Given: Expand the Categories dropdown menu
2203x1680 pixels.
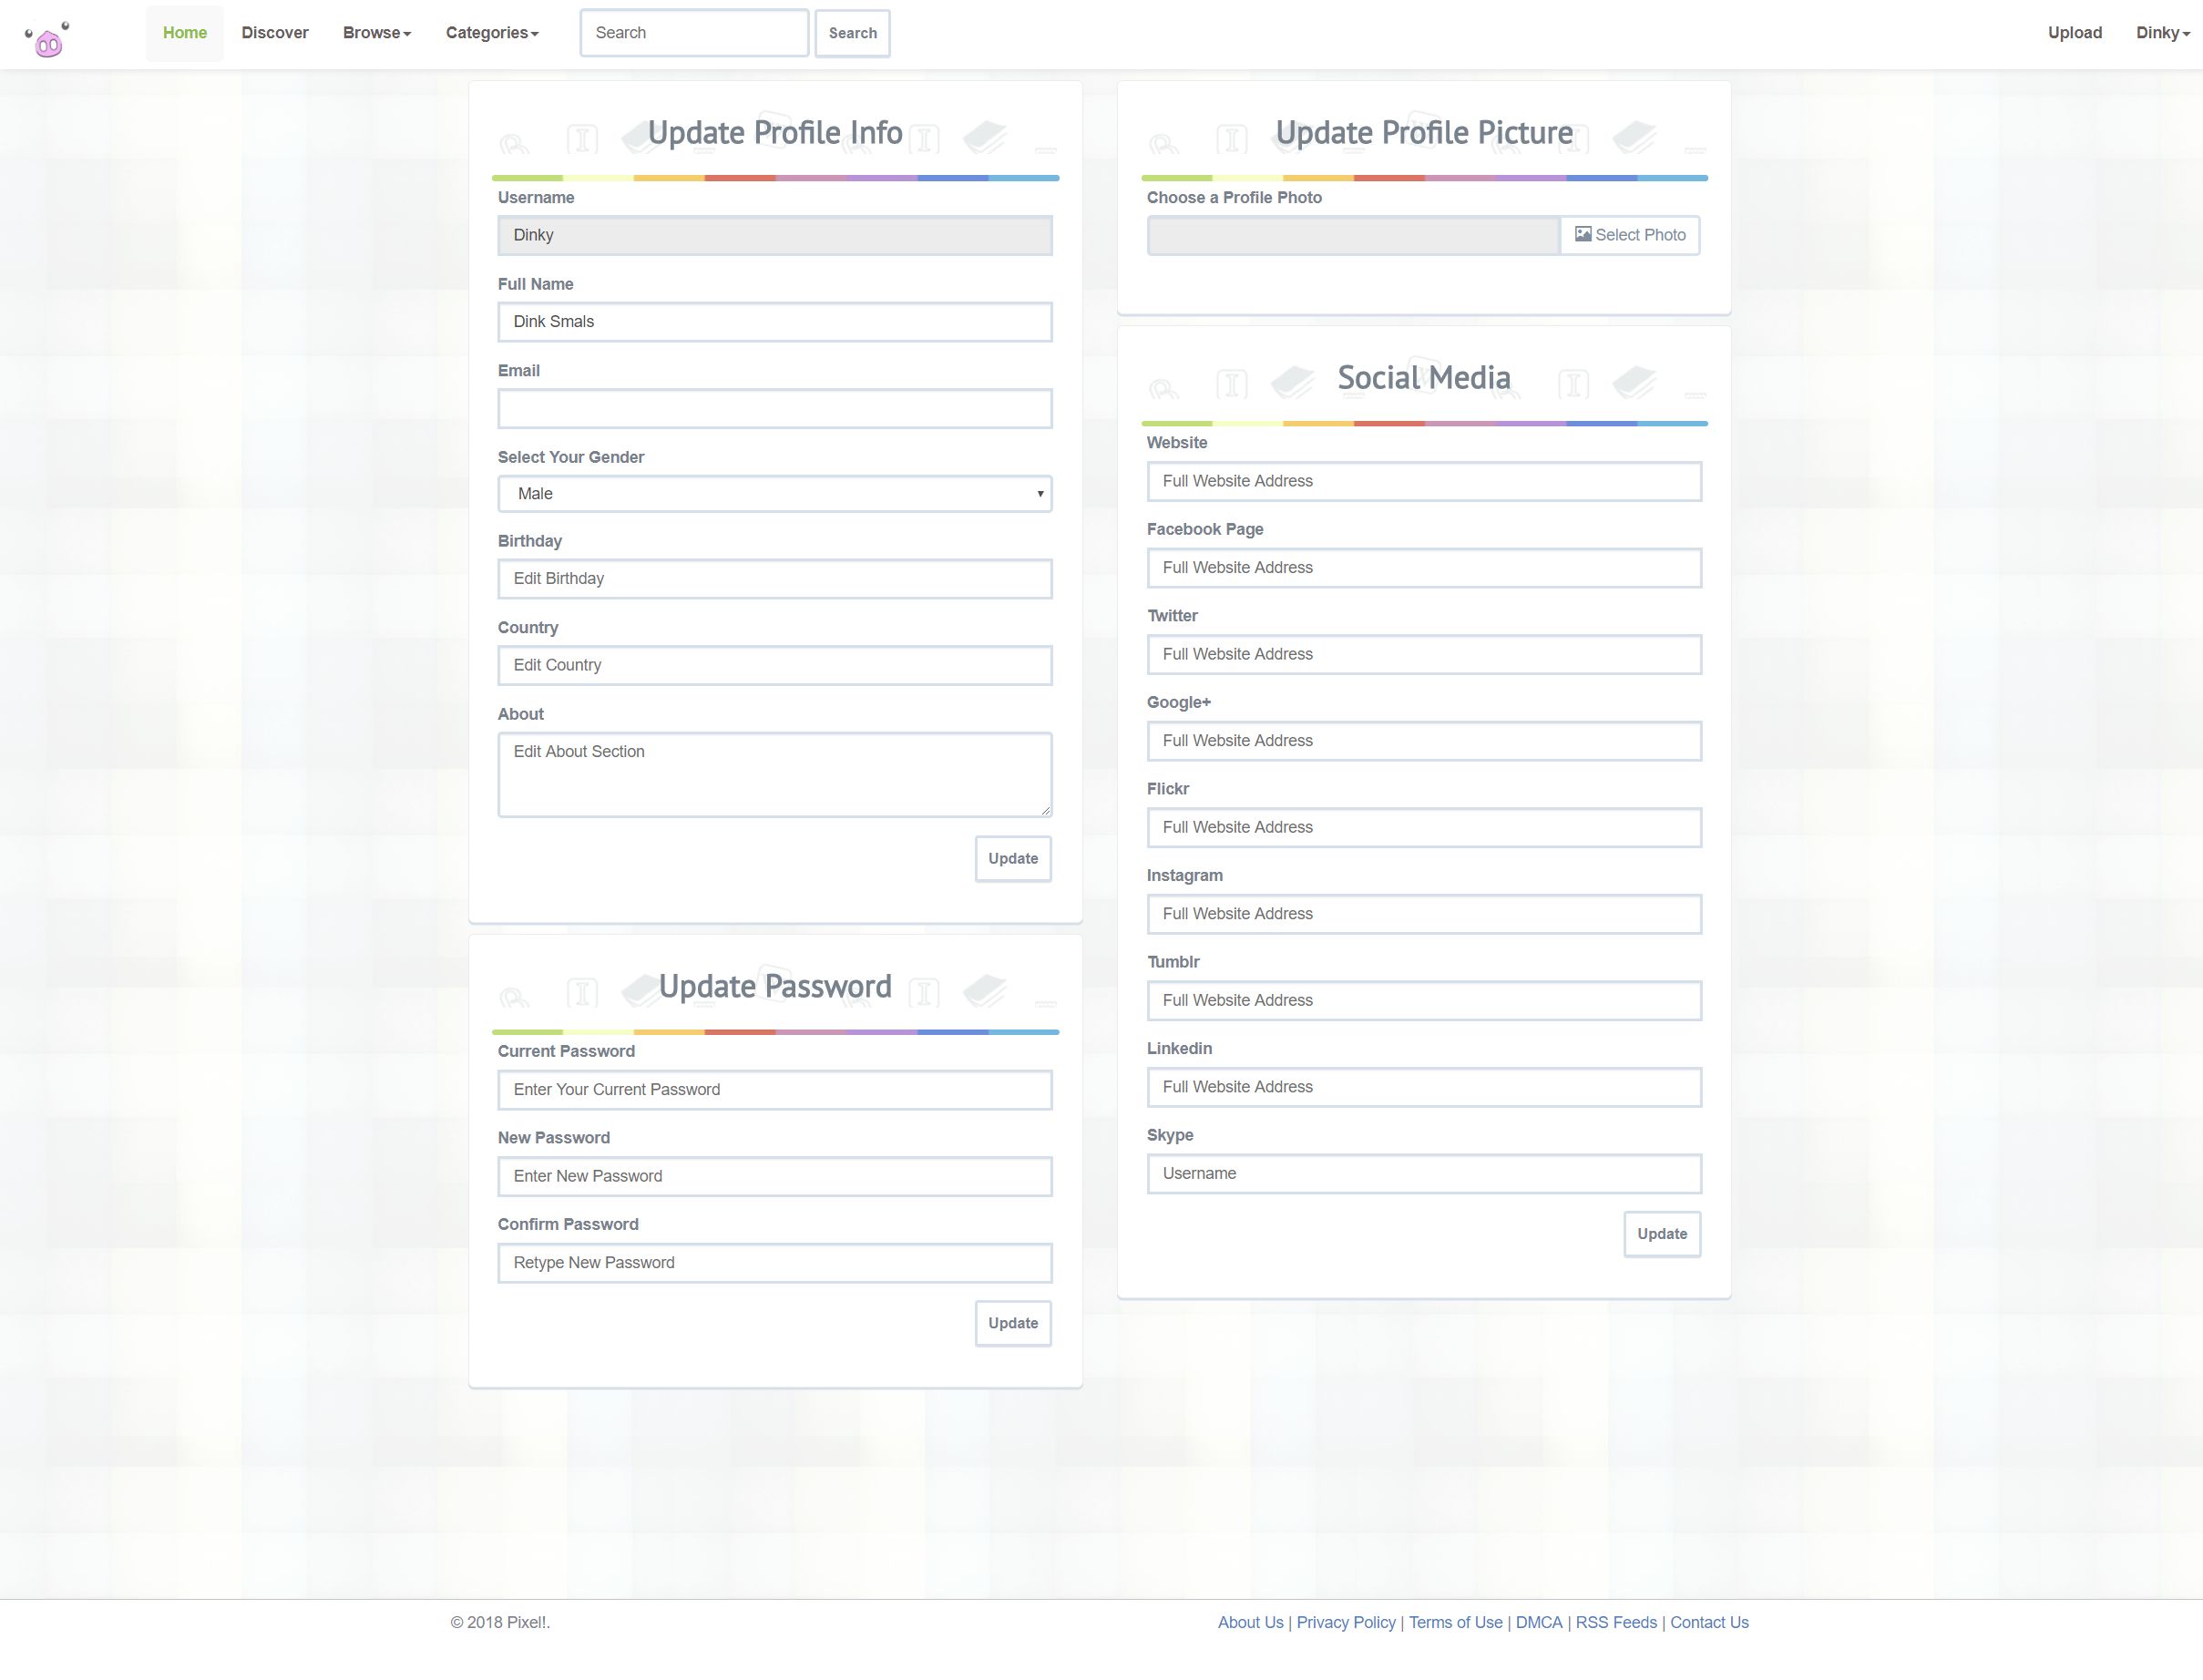Looking at the screenshot, I should click(491, 33).
